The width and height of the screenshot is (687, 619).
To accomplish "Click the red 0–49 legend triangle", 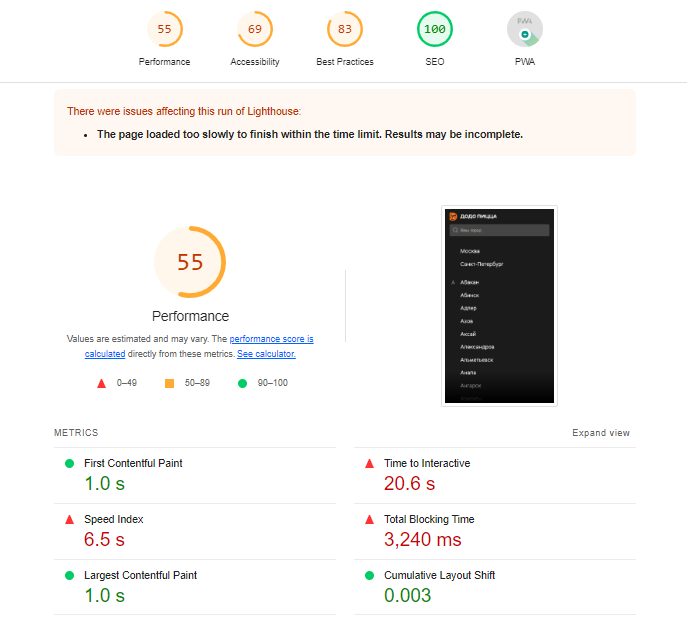I will click(x=101, y=383).
